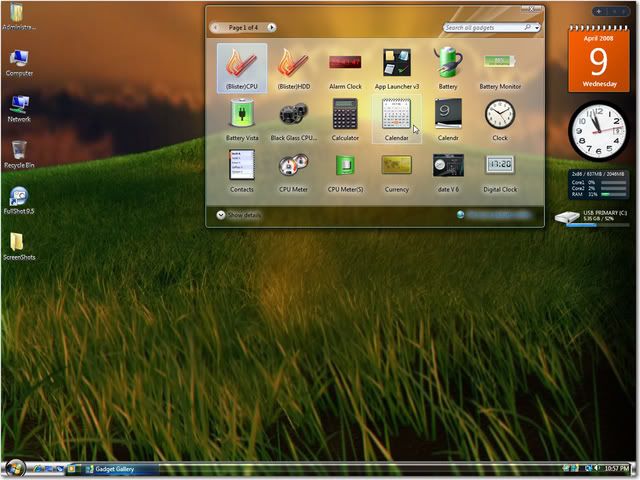This screenshot has width=640, height=480.
Task: Go to the next gadget page
Action: pyautogui.click(x=271, y=27)
